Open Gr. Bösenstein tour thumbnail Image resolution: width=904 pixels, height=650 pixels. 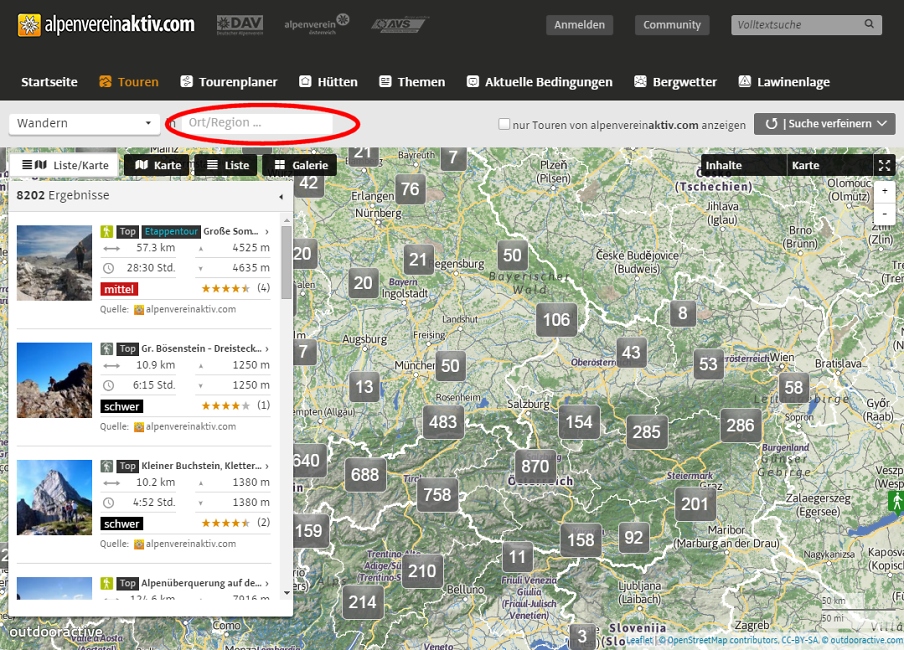(x=54, y=380)
